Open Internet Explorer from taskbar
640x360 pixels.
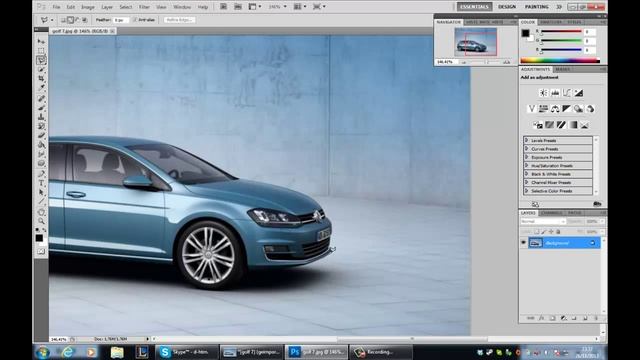(68, 352)
